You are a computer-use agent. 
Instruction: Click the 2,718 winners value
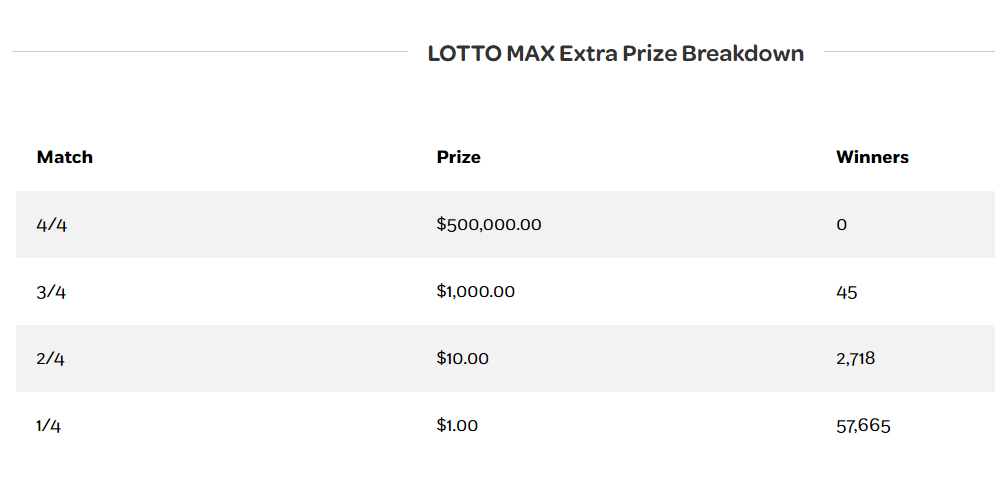(856, 358)
